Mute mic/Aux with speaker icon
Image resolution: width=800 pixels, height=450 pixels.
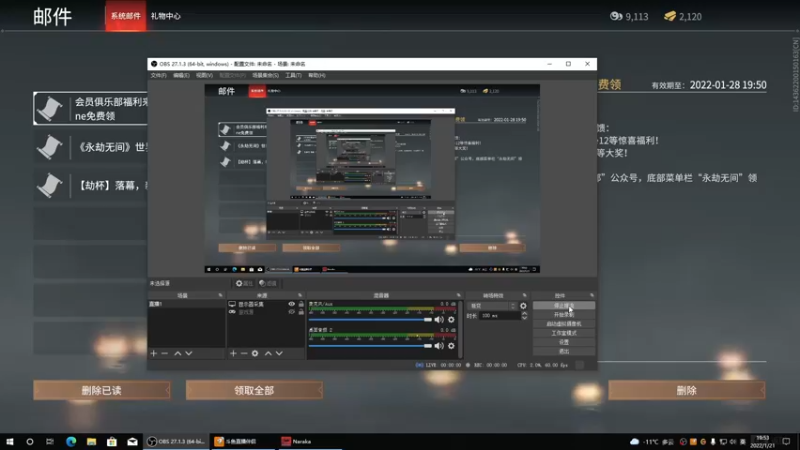coord(439,319)
